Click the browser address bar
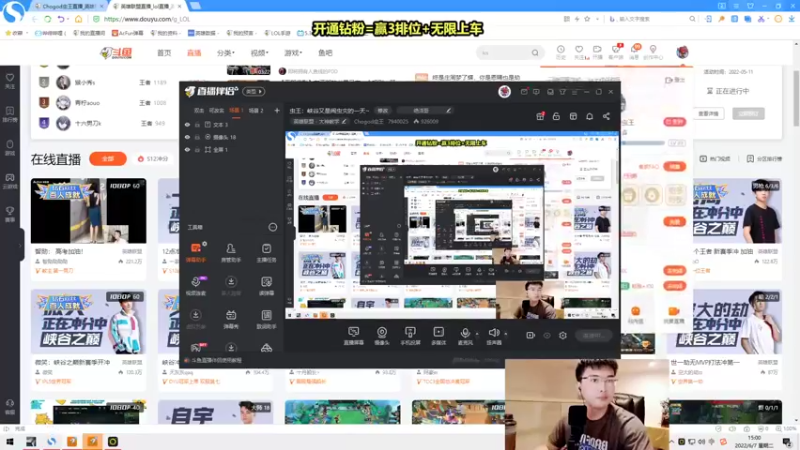800x450 pixels. point(327,19)
